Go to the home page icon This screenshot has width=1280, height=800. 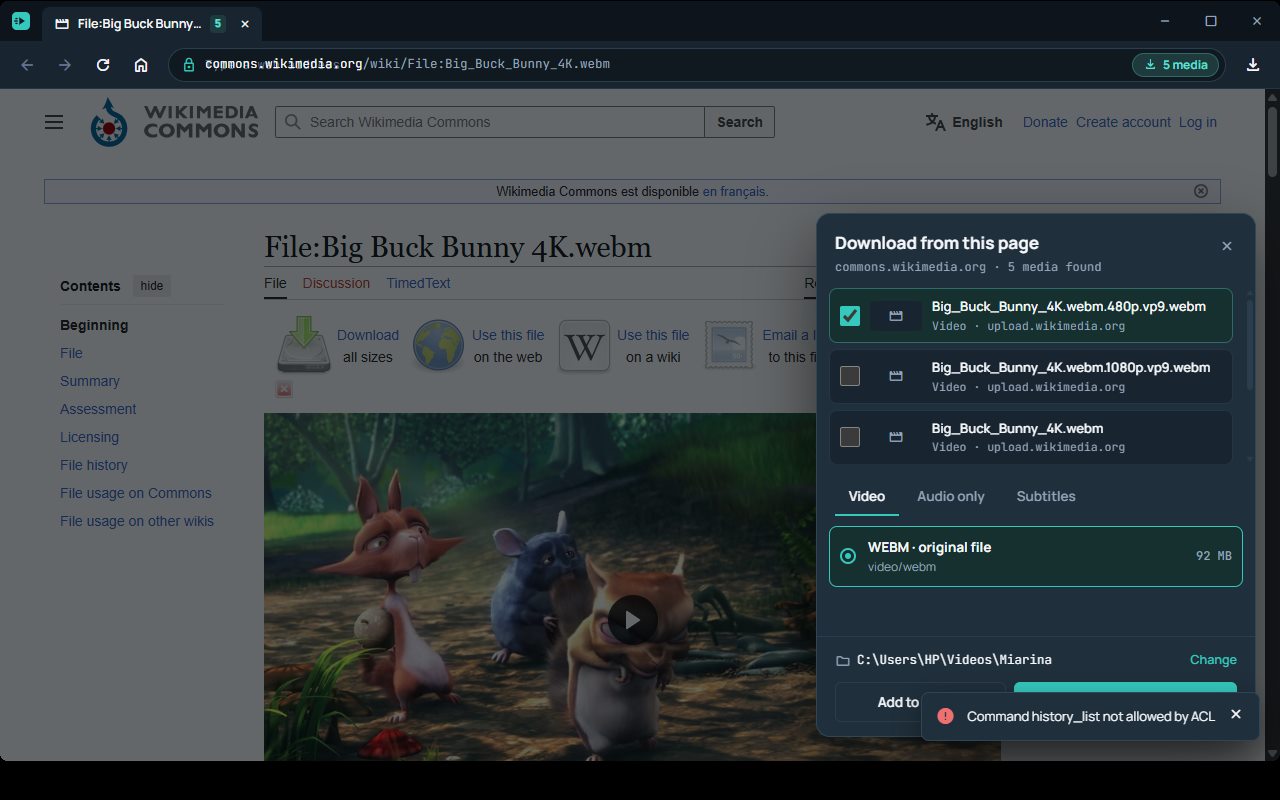pyautogui.click(x=141, y=65)
